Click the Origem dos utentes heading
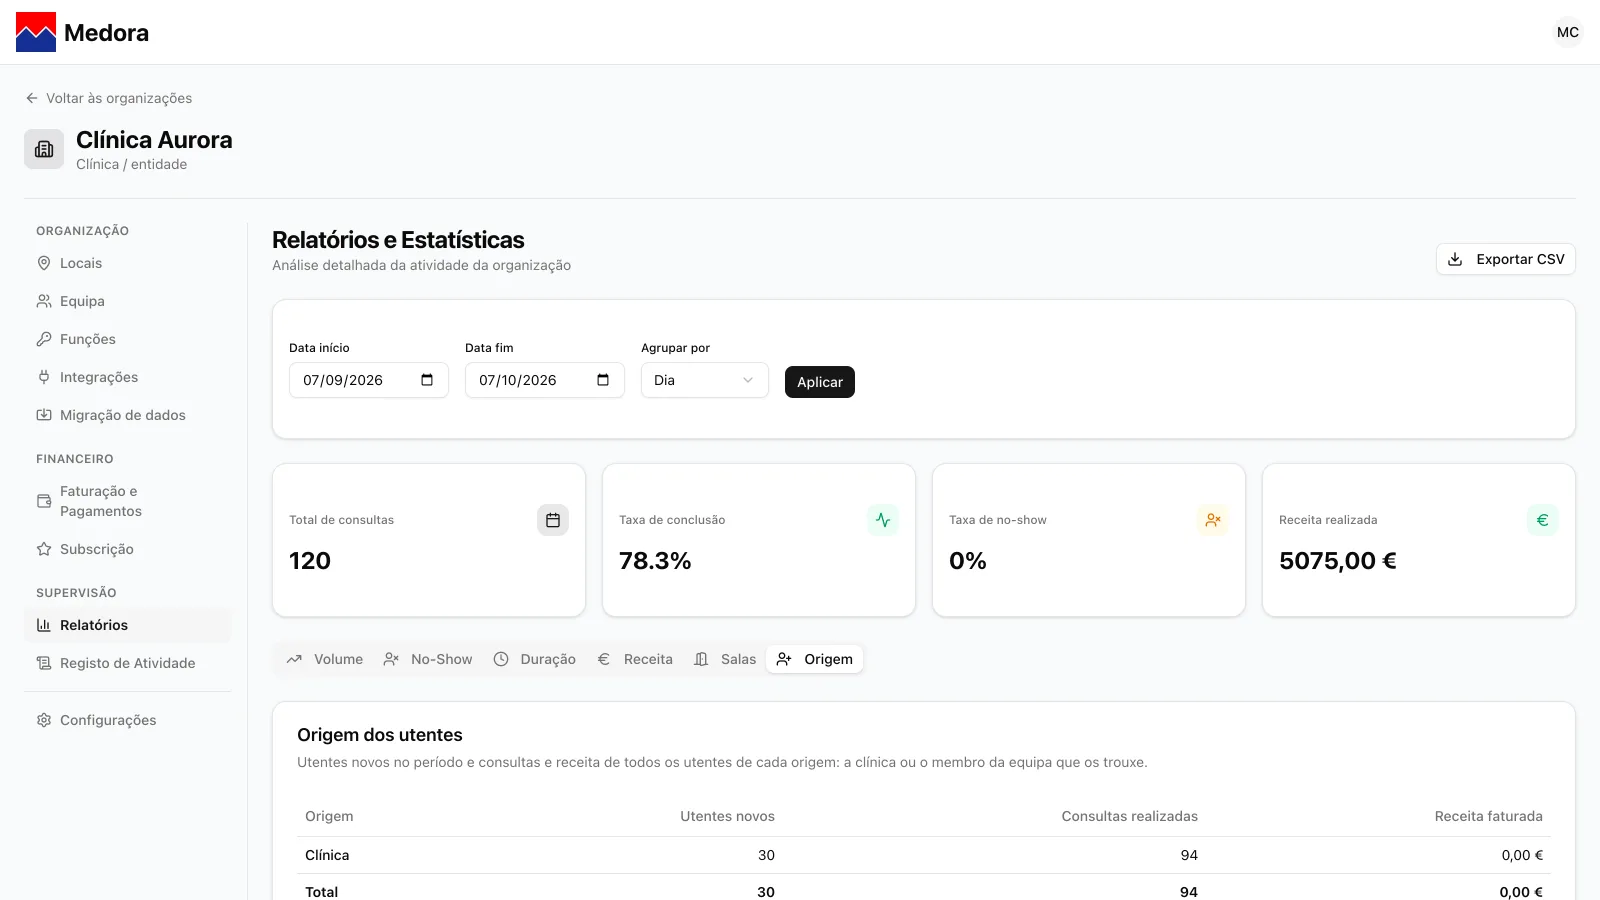Viewport: 1600px width, 900px height. (x=380, y=735)
